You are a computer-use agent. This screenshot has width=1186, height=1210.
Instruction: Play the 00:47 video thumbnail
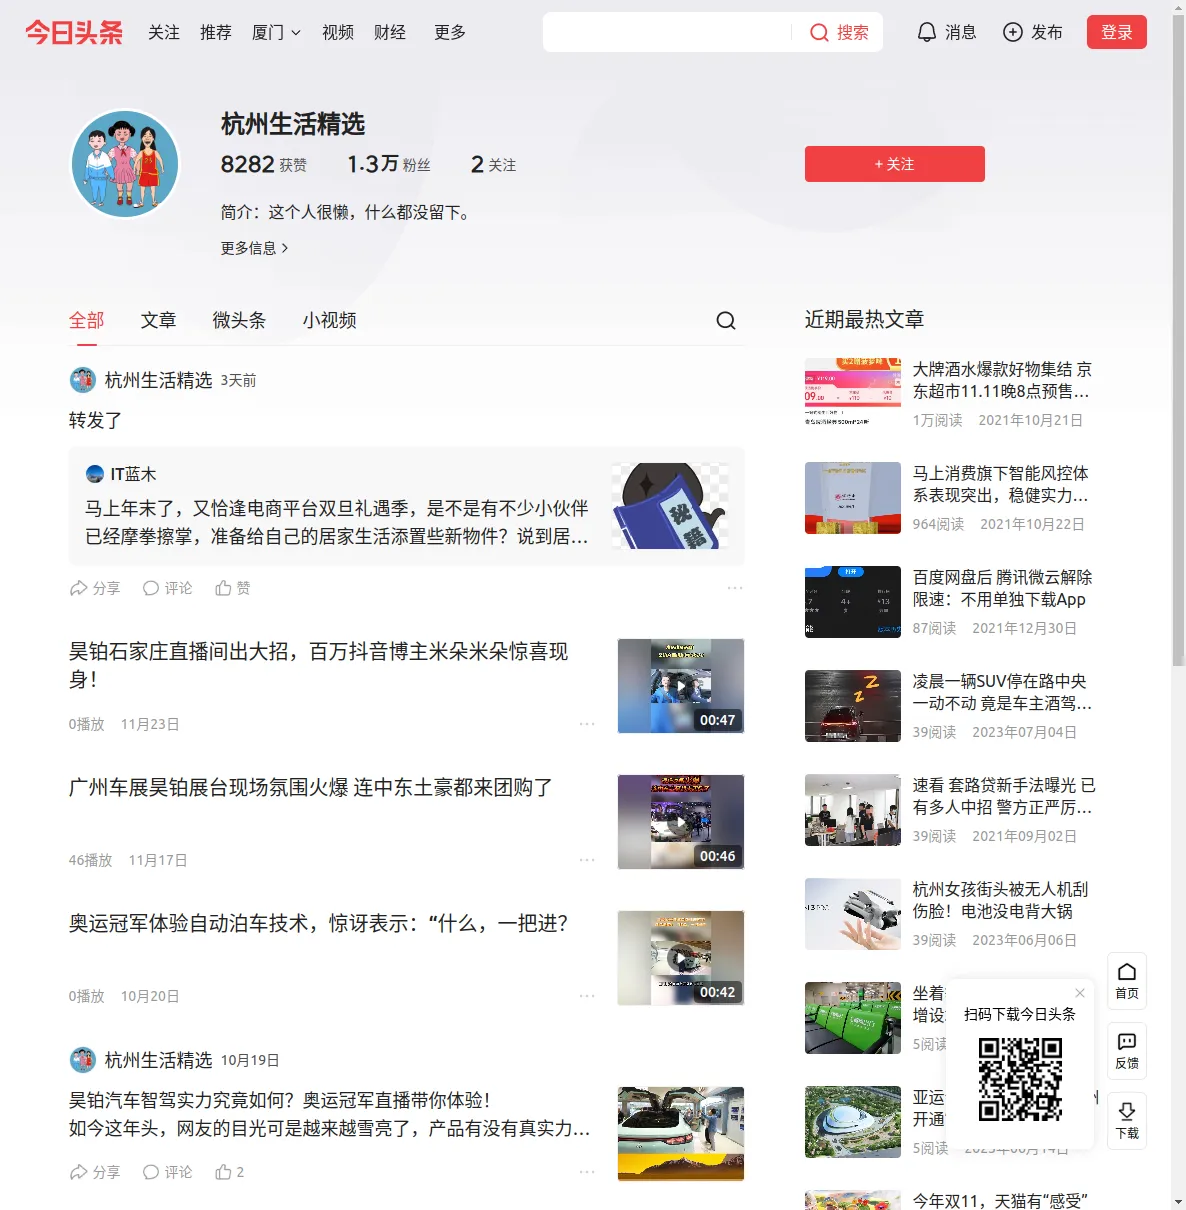[x=681, y=686]
